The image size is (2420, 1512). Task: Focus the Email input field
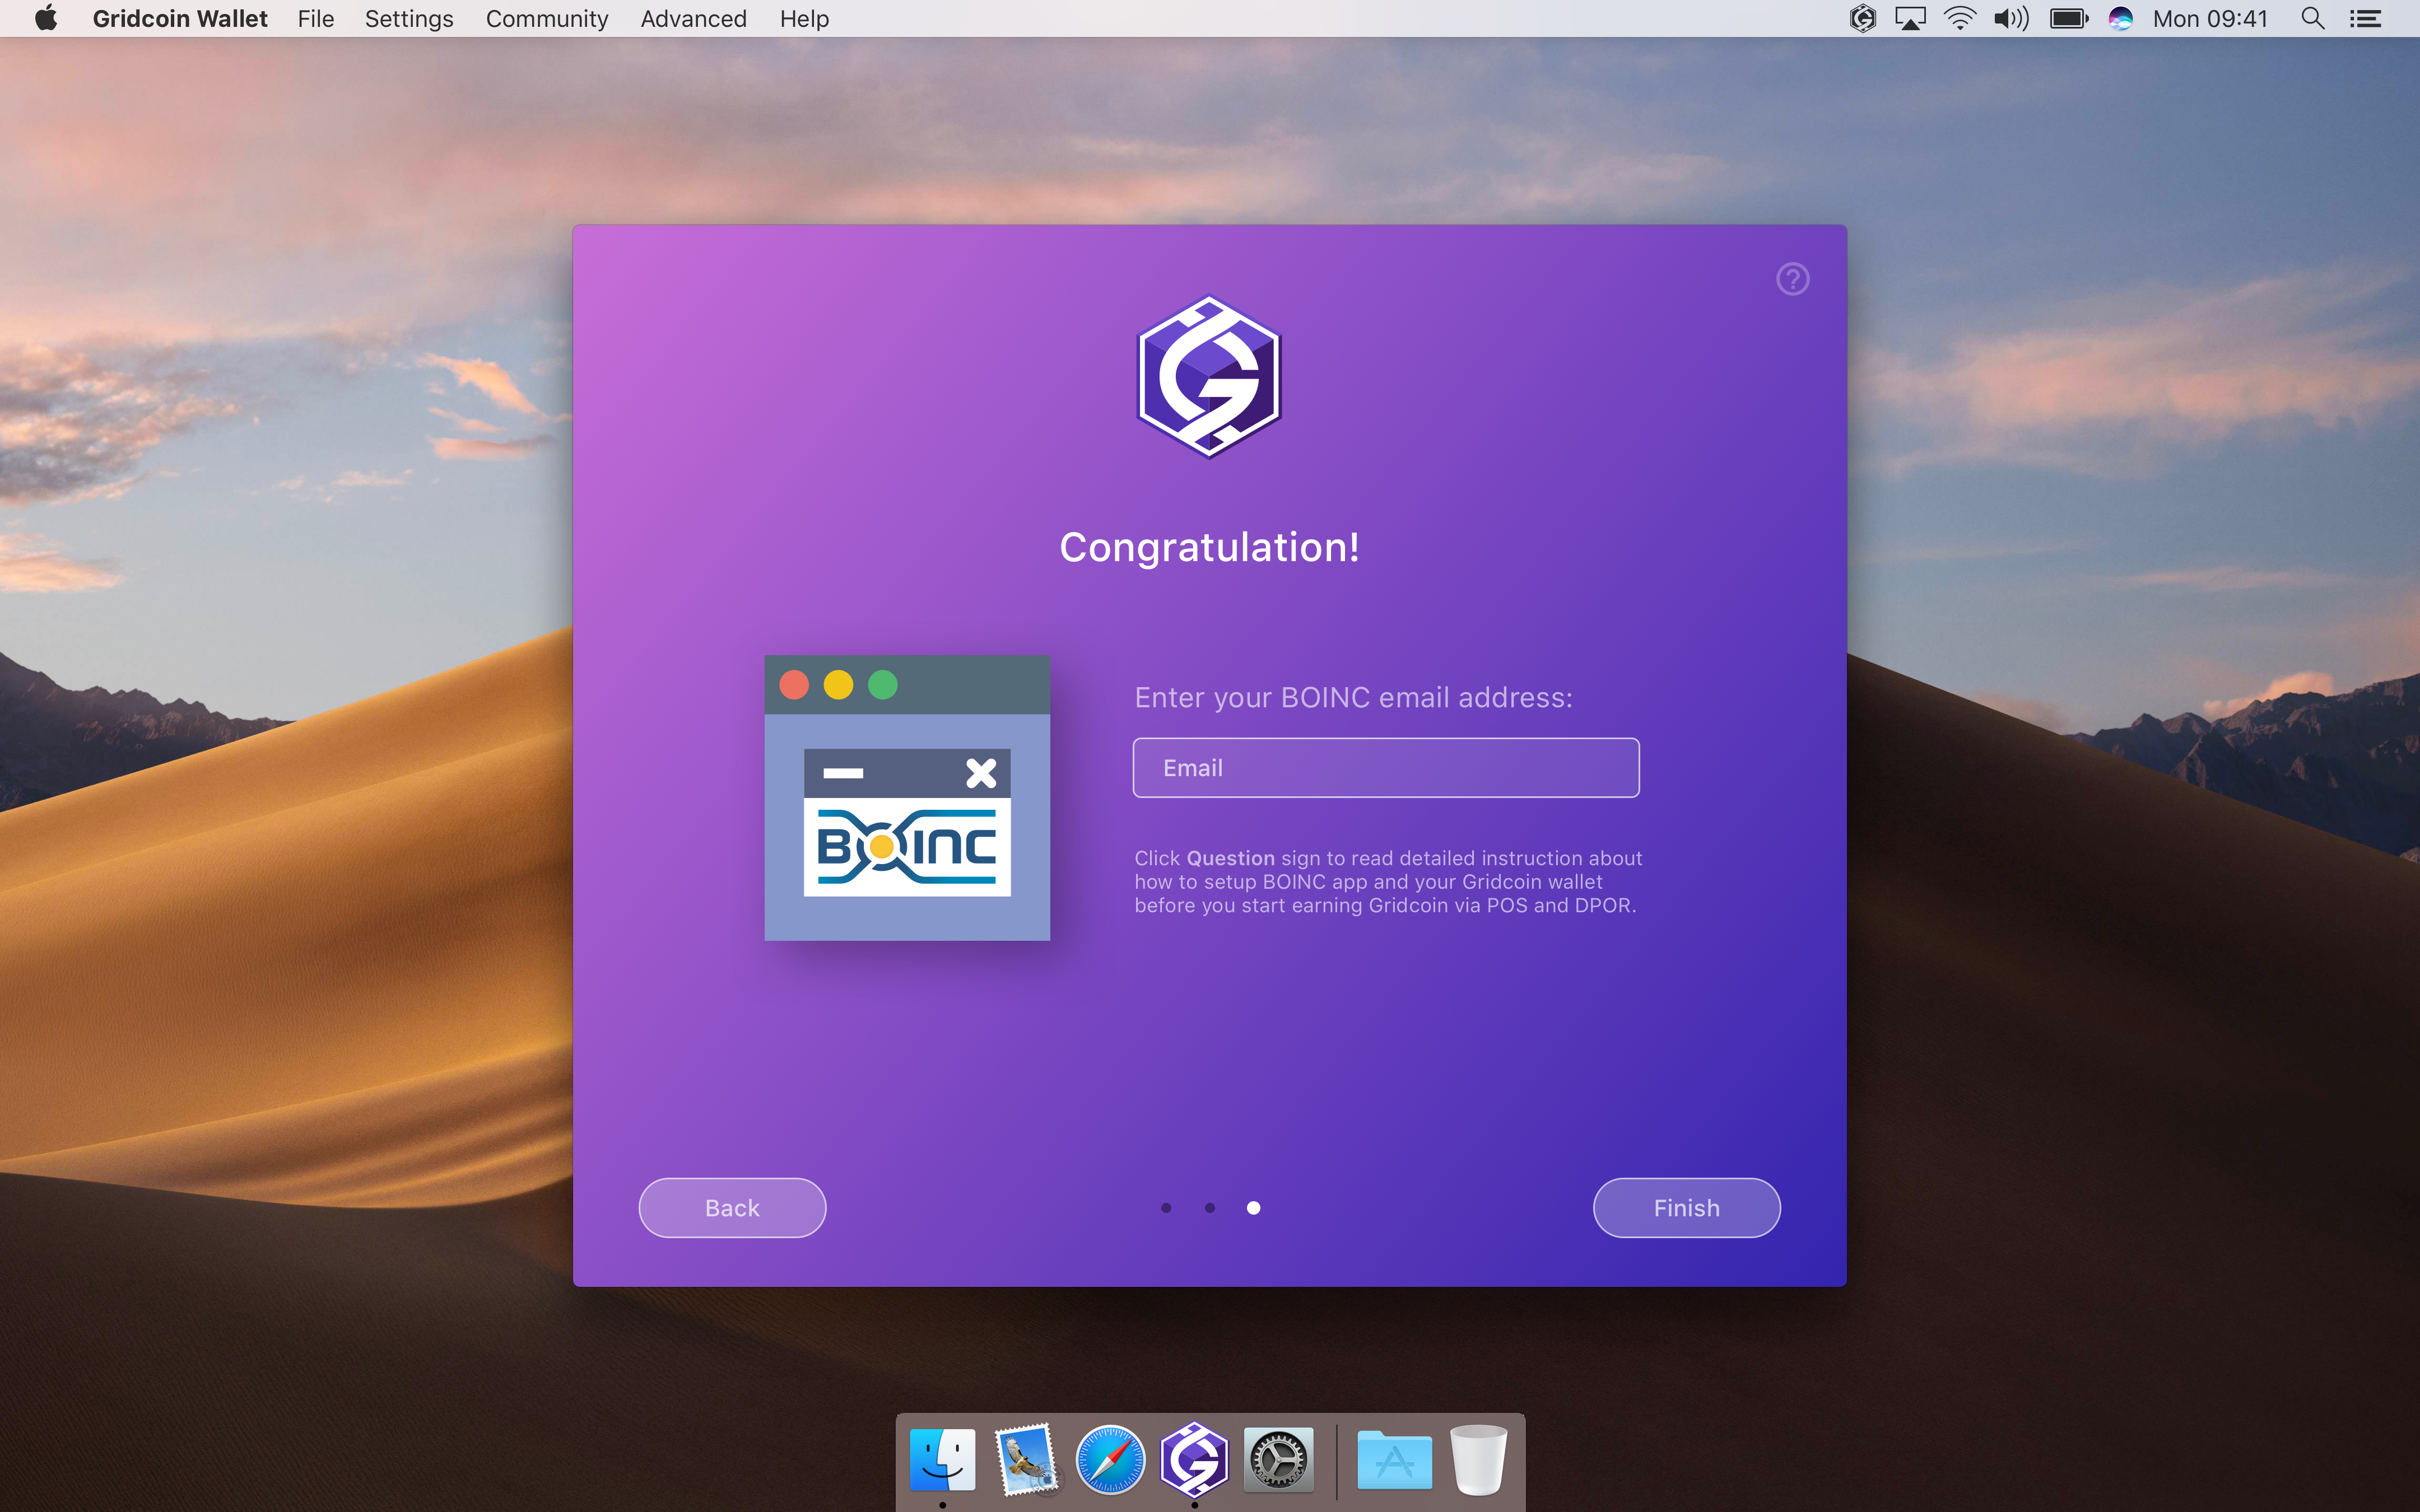(1386, 768)
